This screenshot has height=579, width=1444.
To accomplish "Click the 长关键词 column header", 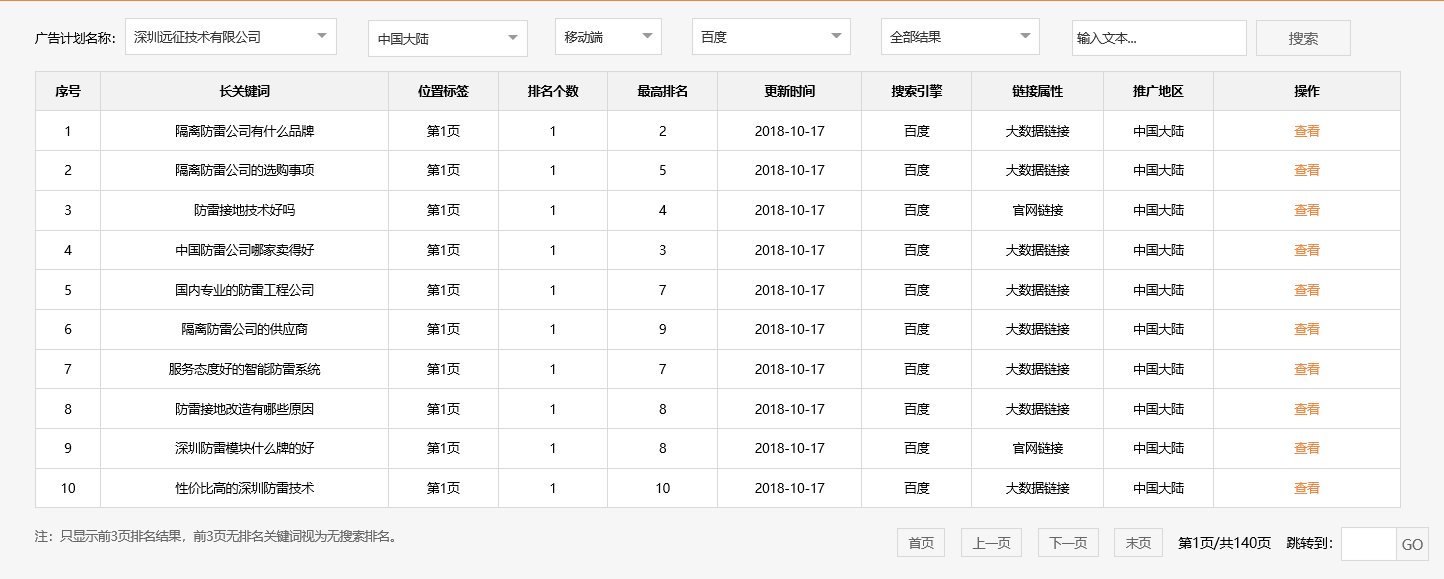I will click(243, 90).
